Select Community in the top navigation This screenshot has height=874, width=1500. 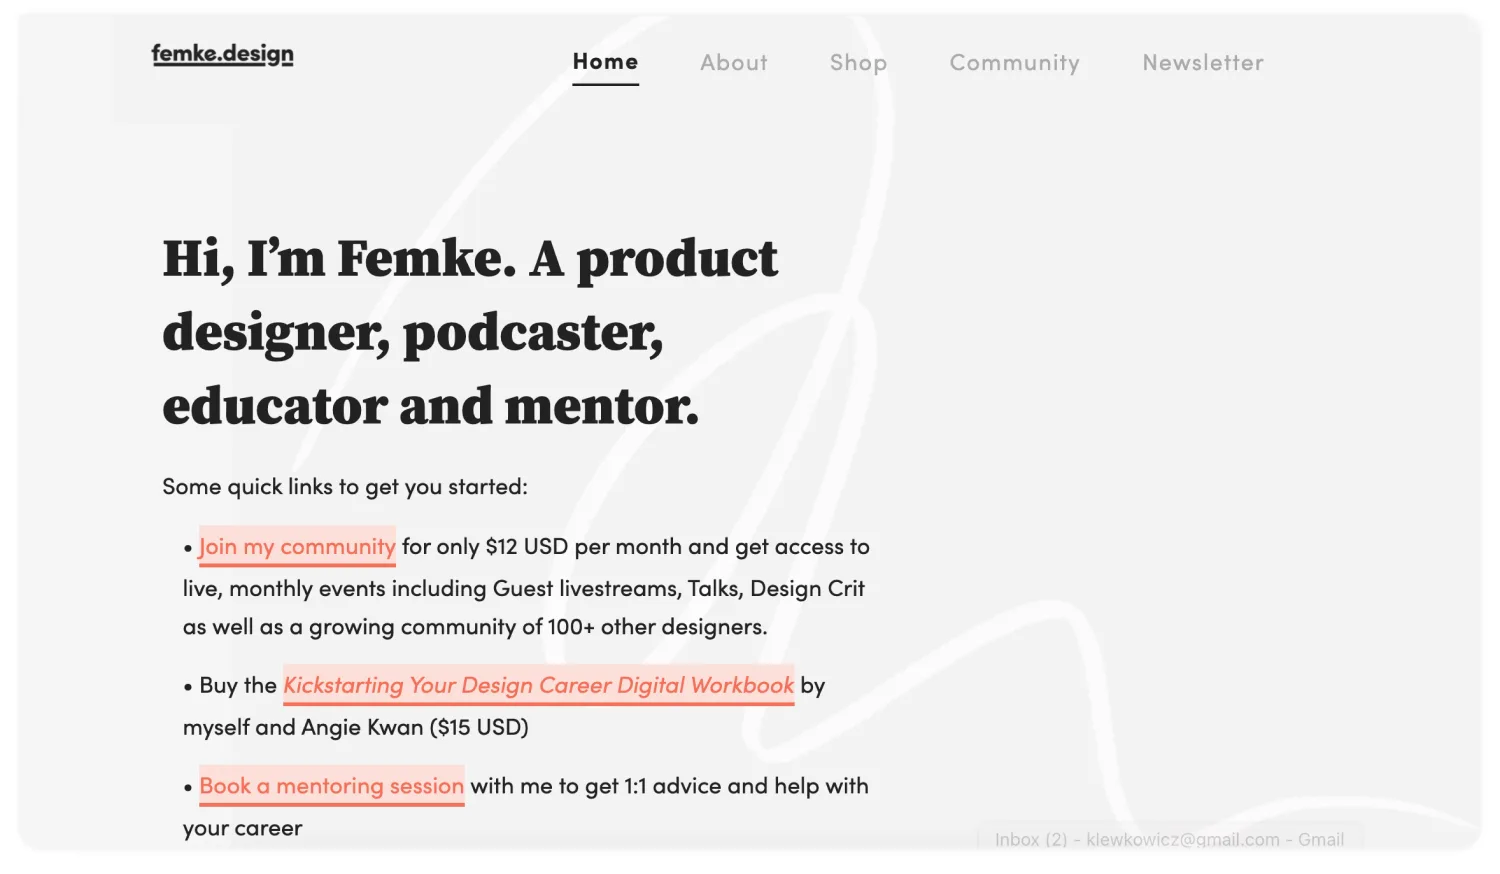(x=1014, y=63)
